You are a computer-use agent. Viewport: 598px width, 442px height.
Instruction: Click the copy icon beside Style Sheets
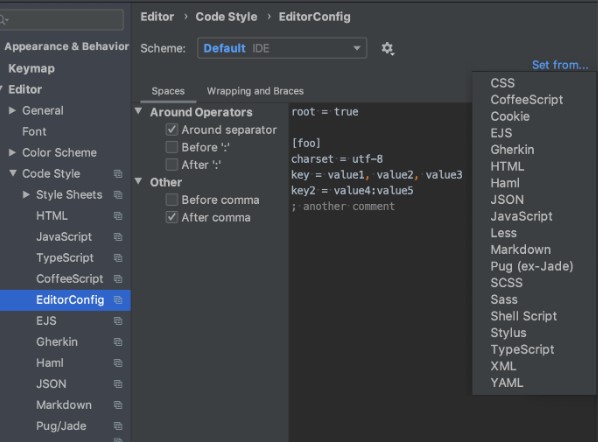[118, 195]
